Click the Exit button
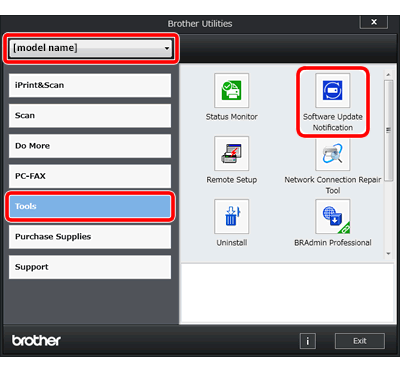 coord(360,341)
